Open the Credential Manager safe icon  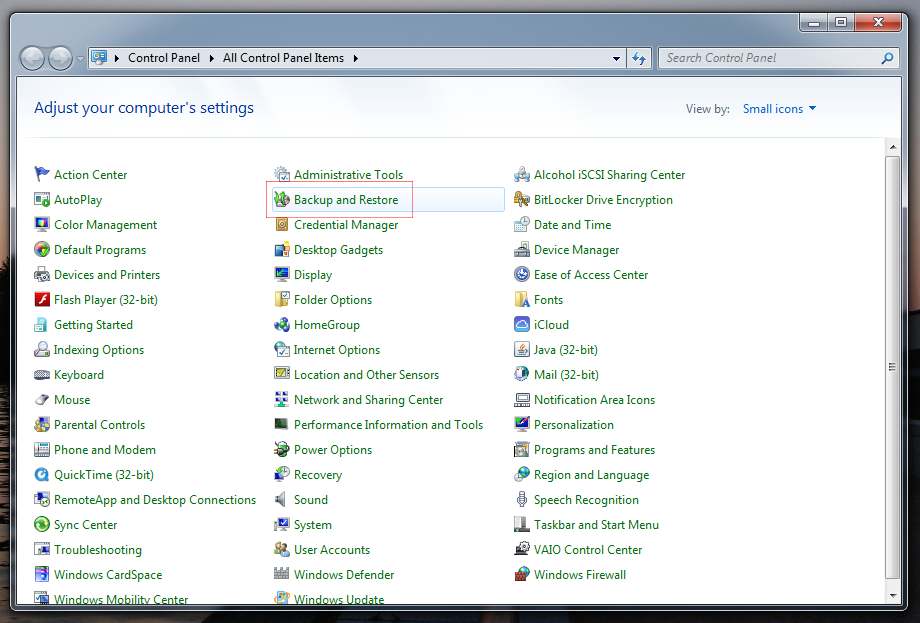(x=282, y=225)
